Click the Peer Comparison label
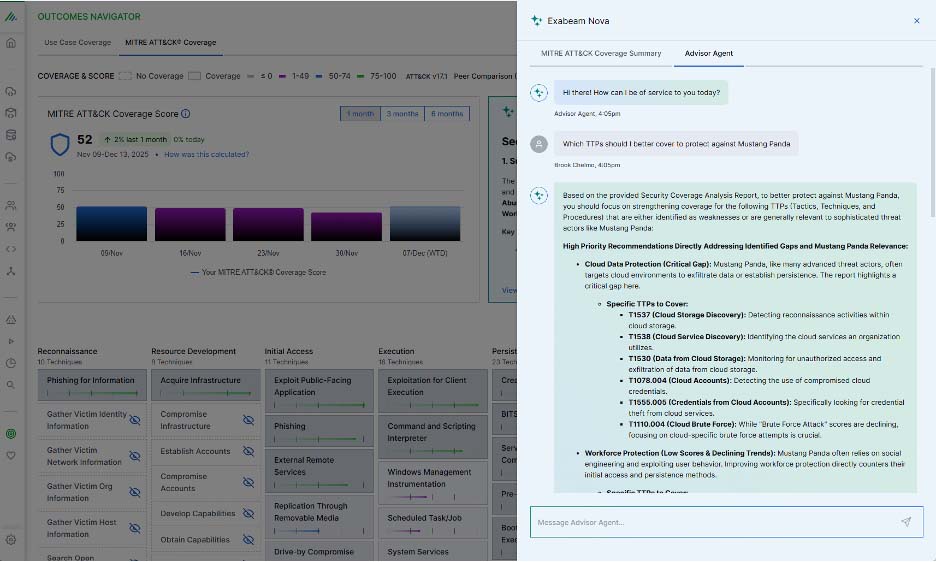The height and width of the screenshot is (562, 936). tap(484, 76)
